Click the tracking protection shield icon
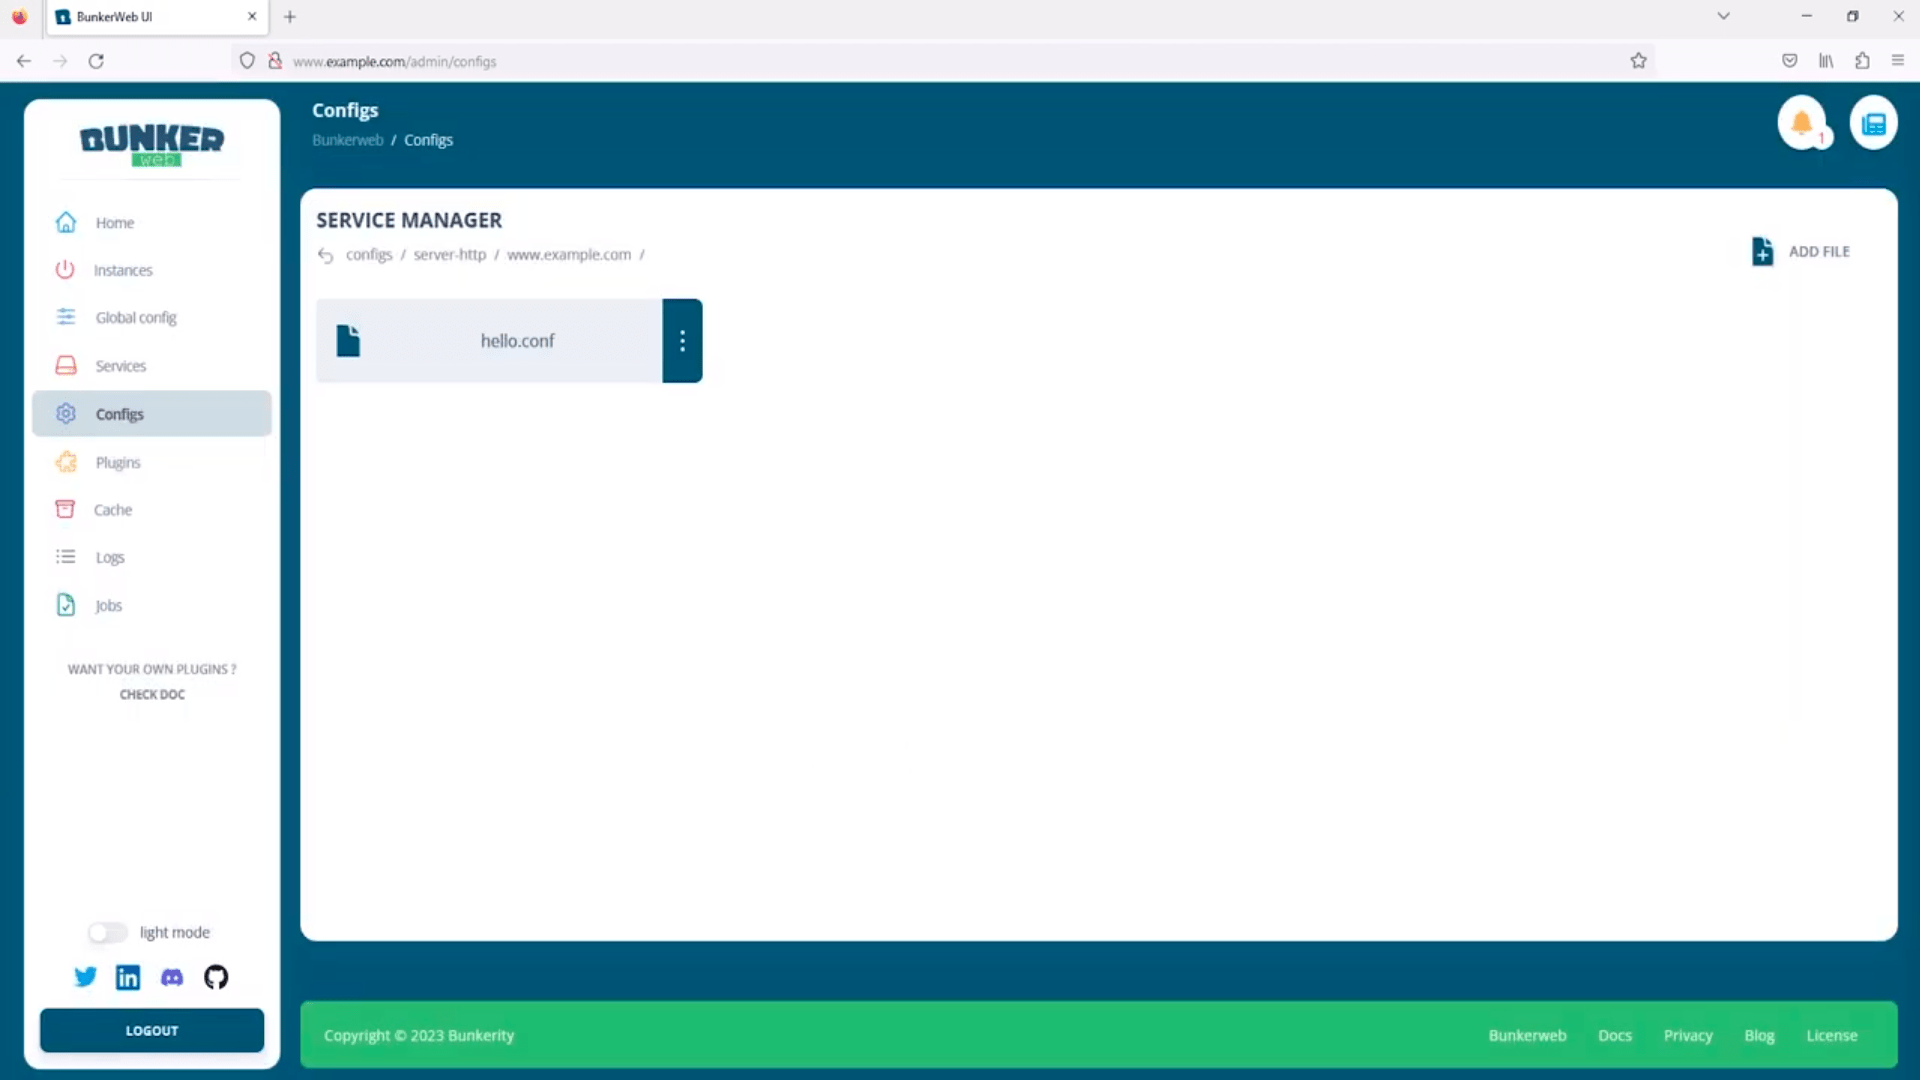This screenshot has width=1920, height=1080. [x=247, y=61]
